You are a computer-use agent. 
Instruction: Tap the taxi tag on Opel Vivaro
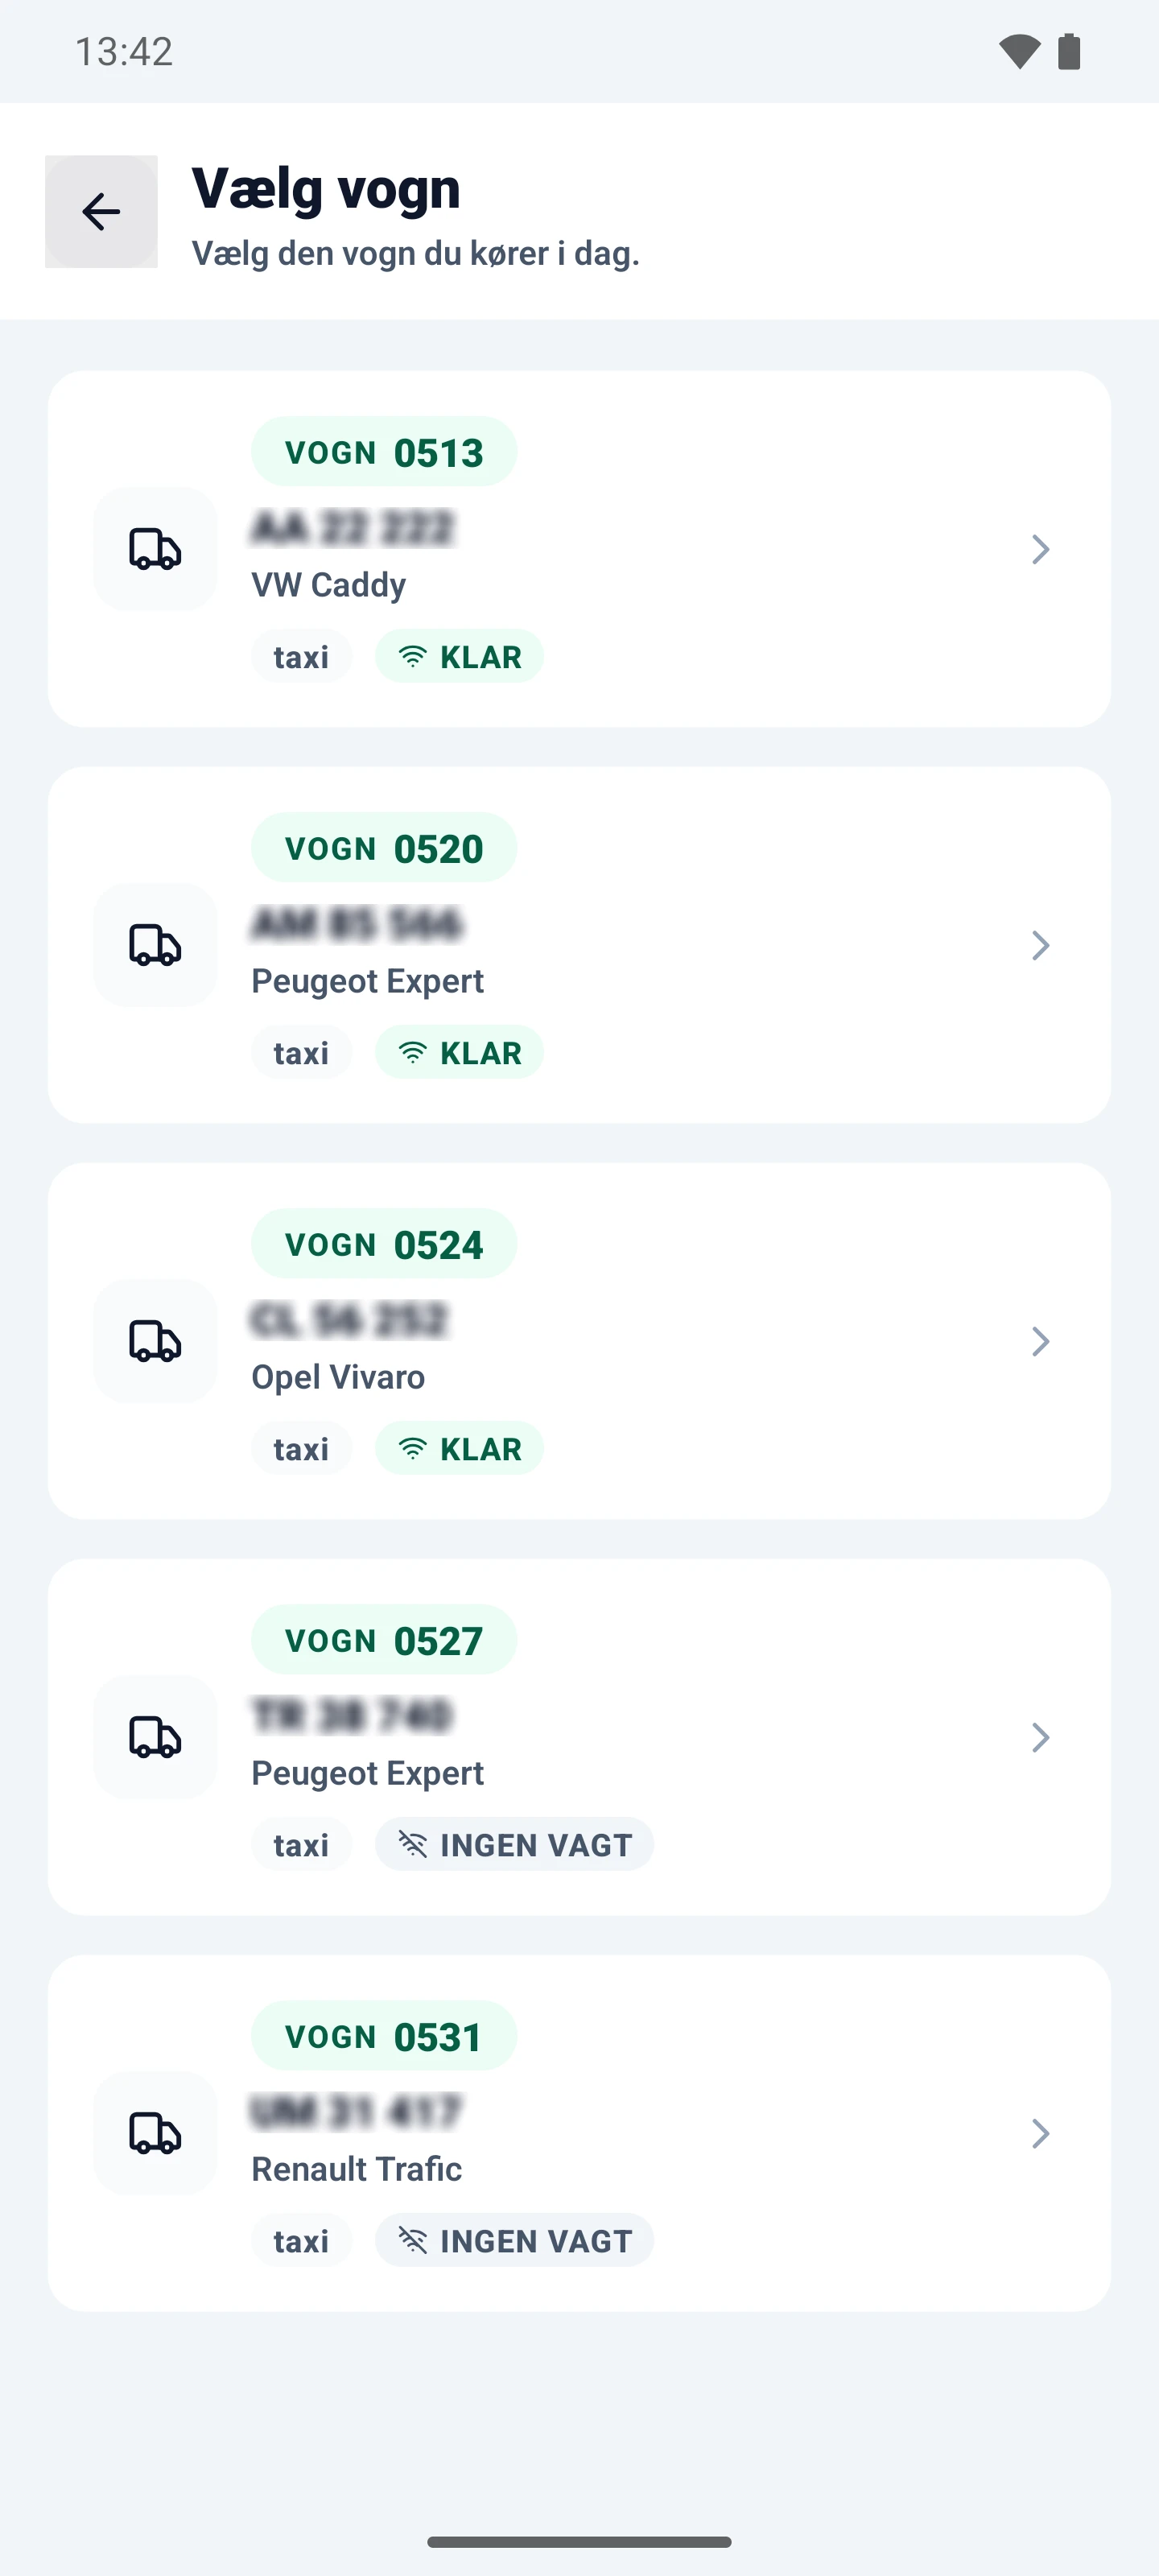click(301, 1449)
